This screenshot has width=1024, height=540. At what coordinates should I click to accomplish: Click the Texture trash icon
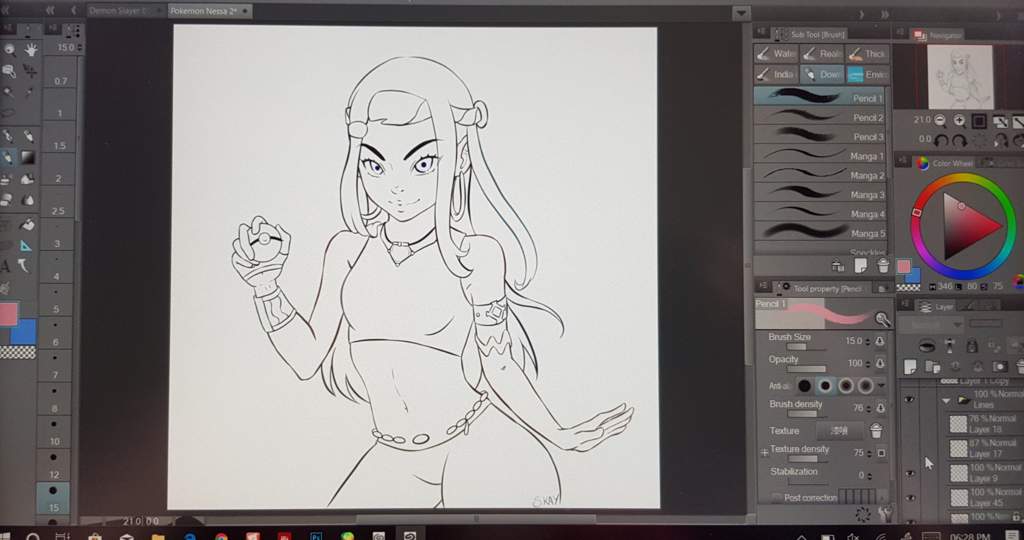pyautogui.click(x=876, y=430)
